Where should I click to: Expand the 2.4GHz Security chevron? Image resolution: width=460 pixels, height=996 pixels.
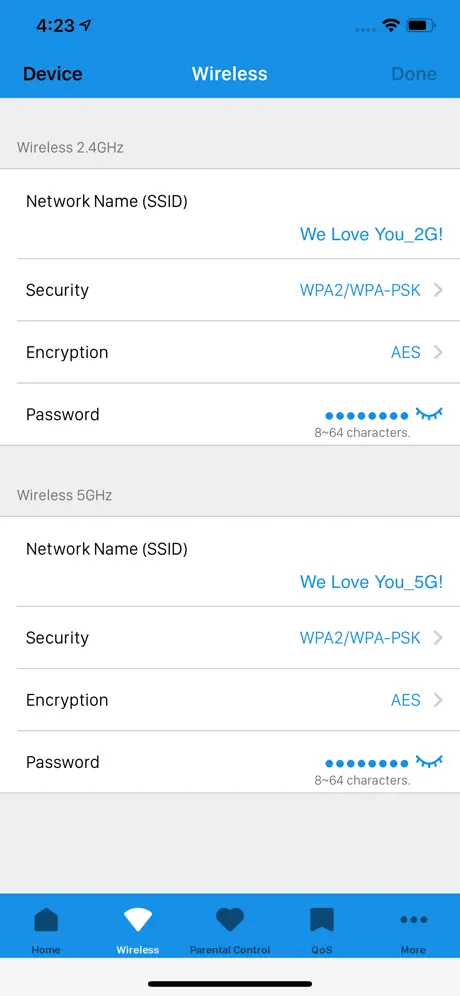click(x=438, y=290)
